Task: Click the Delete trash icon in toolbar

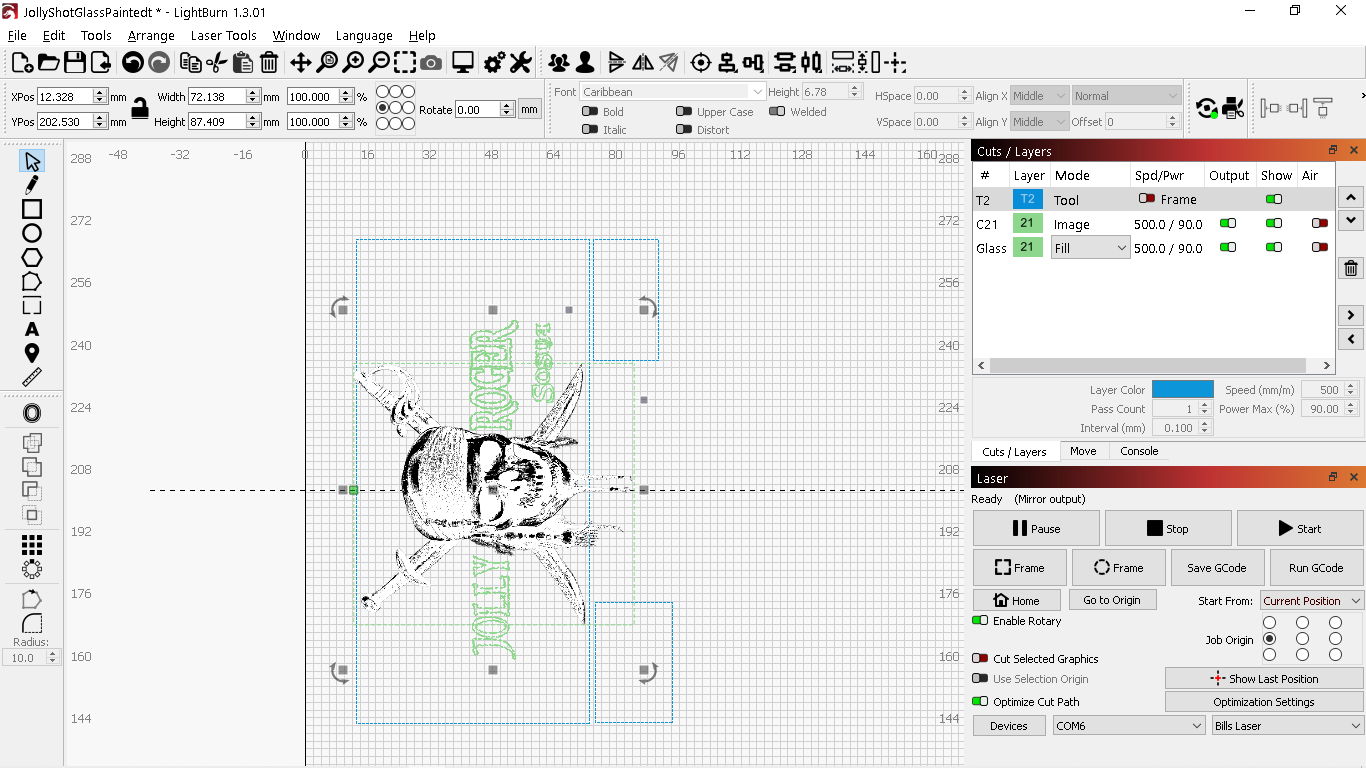Action: click(x=269, y=63)
